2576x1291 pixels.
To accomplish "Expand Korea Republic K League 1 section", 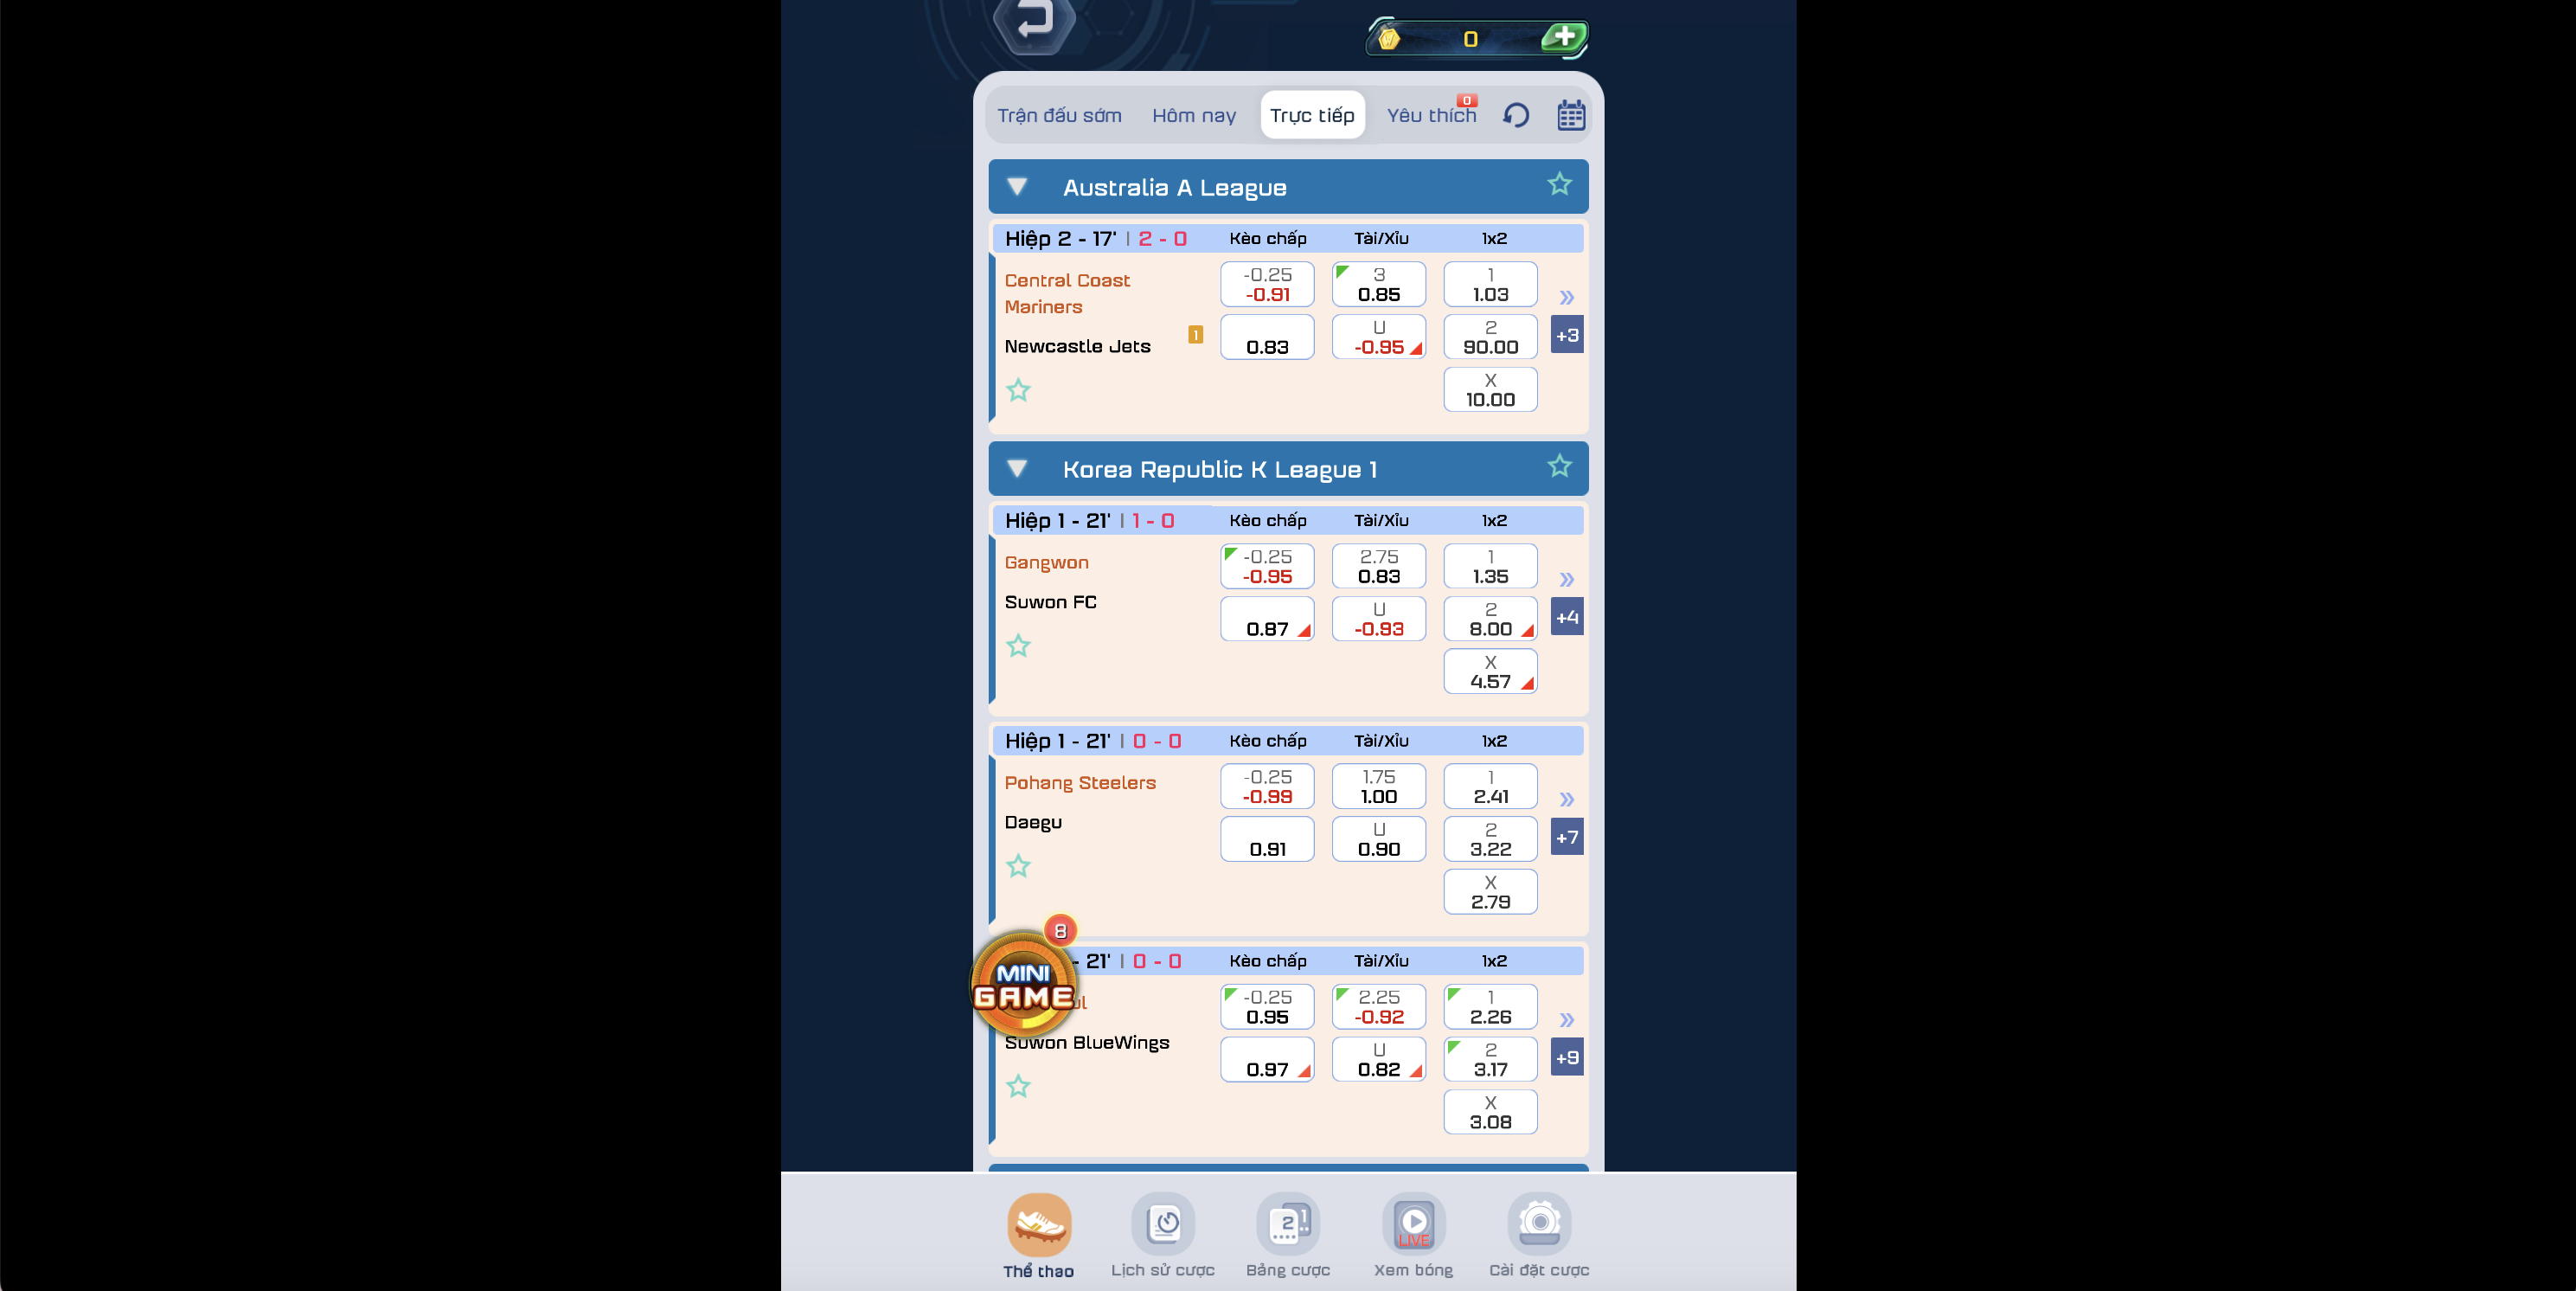I will [x=1019, y=469].
